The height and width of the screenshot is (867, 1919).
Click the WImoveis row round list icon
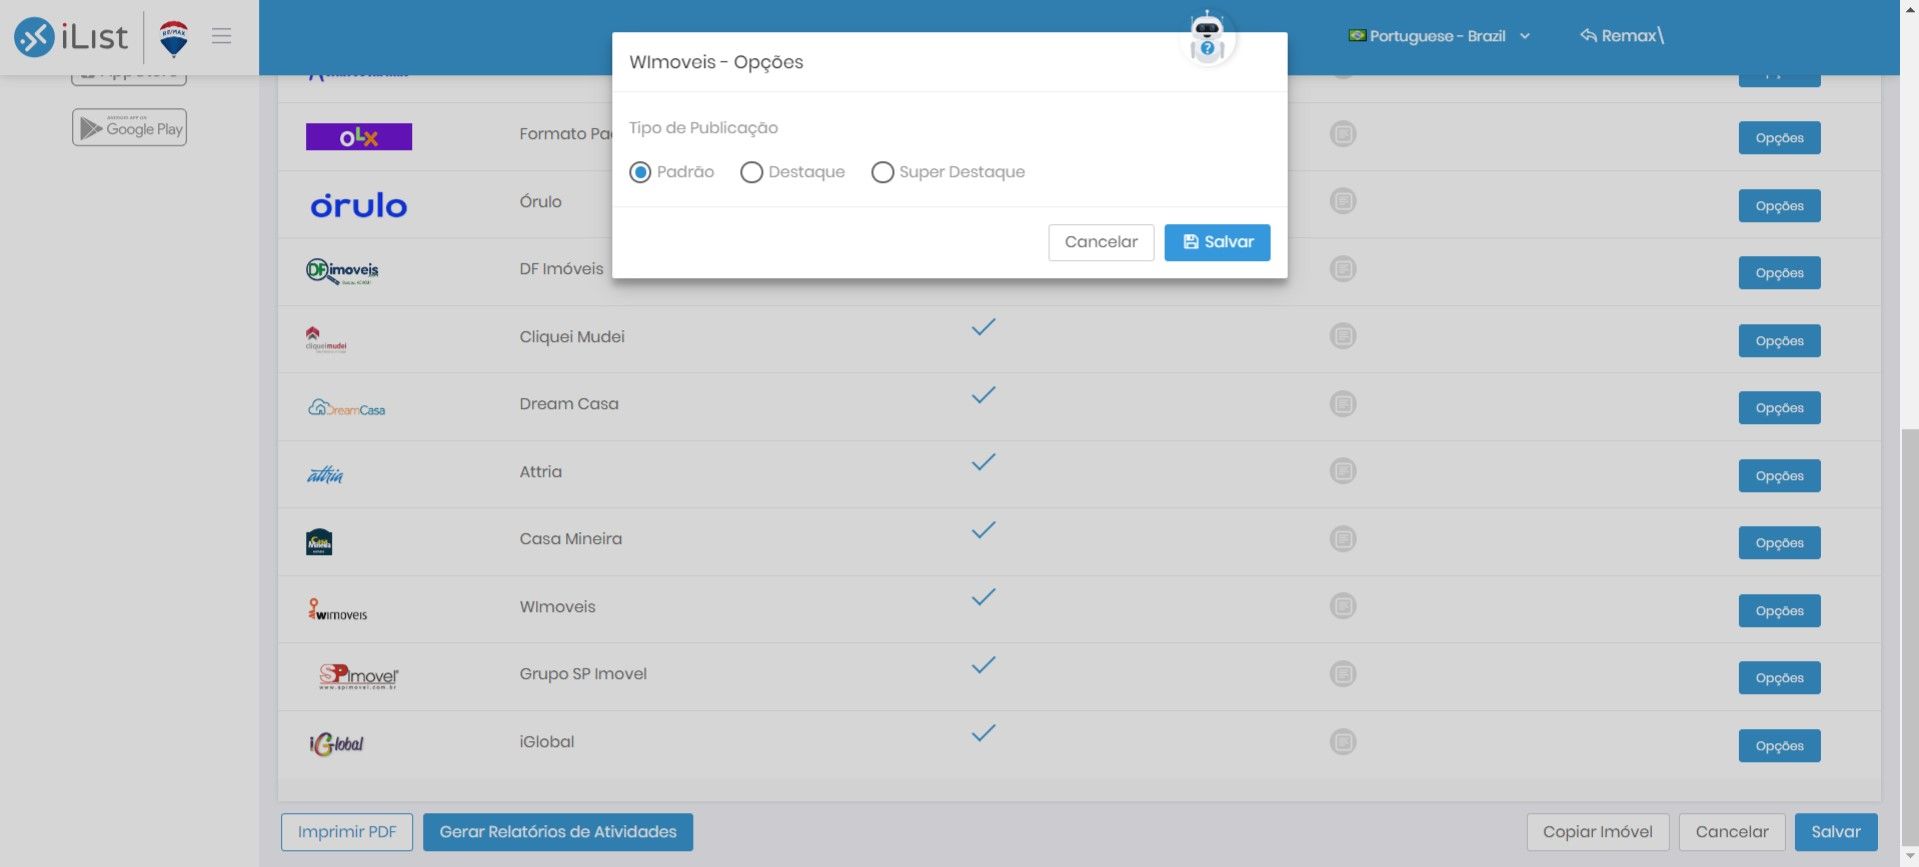pos(1343,606)
